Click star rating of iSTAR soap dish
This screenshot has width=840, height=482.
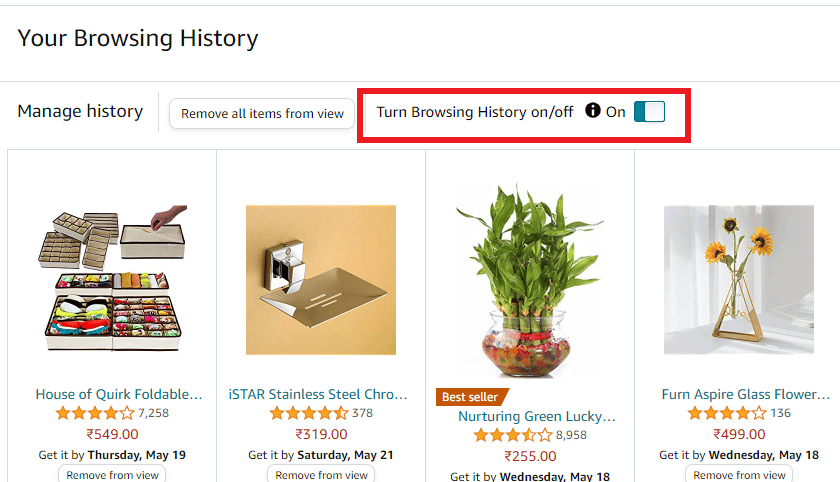[x=309, y=413]
